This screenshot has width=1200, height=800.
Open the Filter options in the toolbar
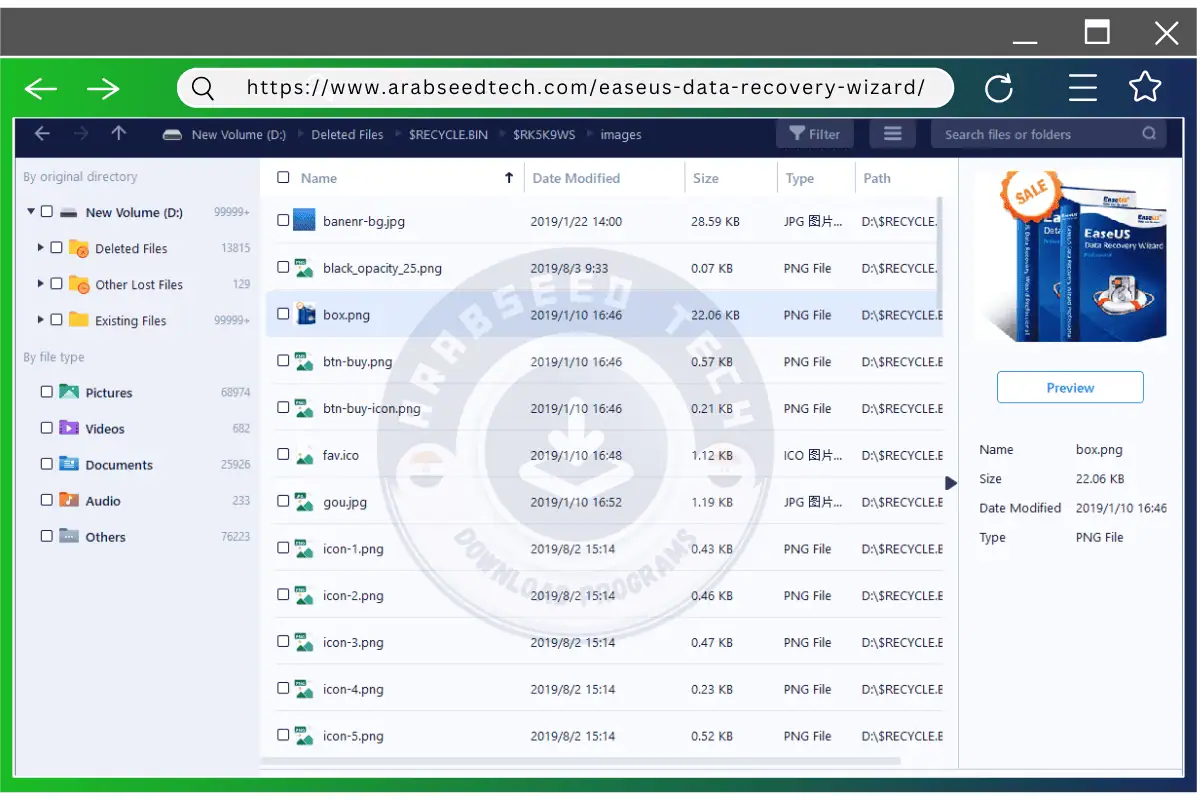pyautogui.click(x=814, y=133)
